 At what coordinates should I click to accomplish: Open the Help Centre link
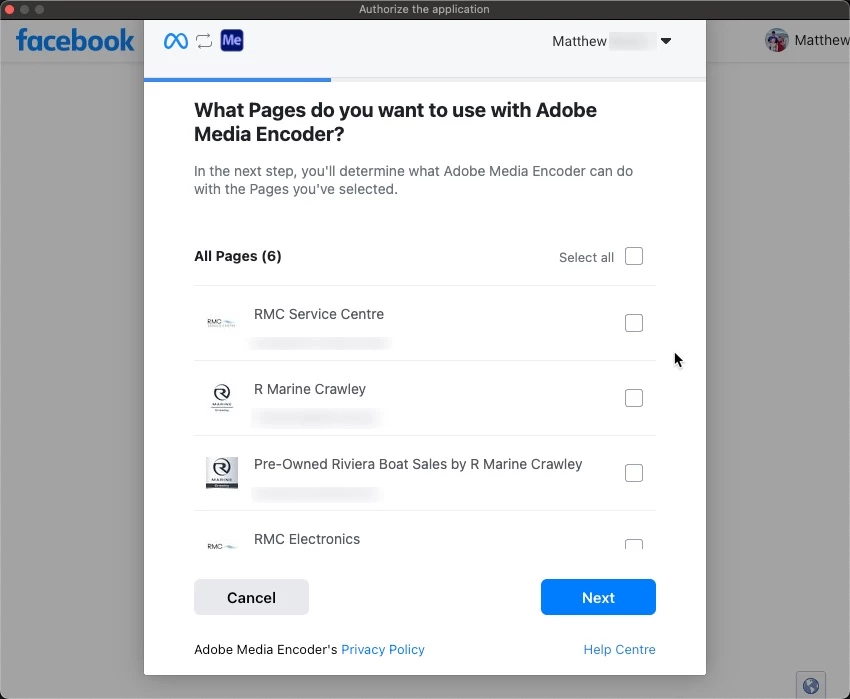pyautogui.click(x=619, y=649)
